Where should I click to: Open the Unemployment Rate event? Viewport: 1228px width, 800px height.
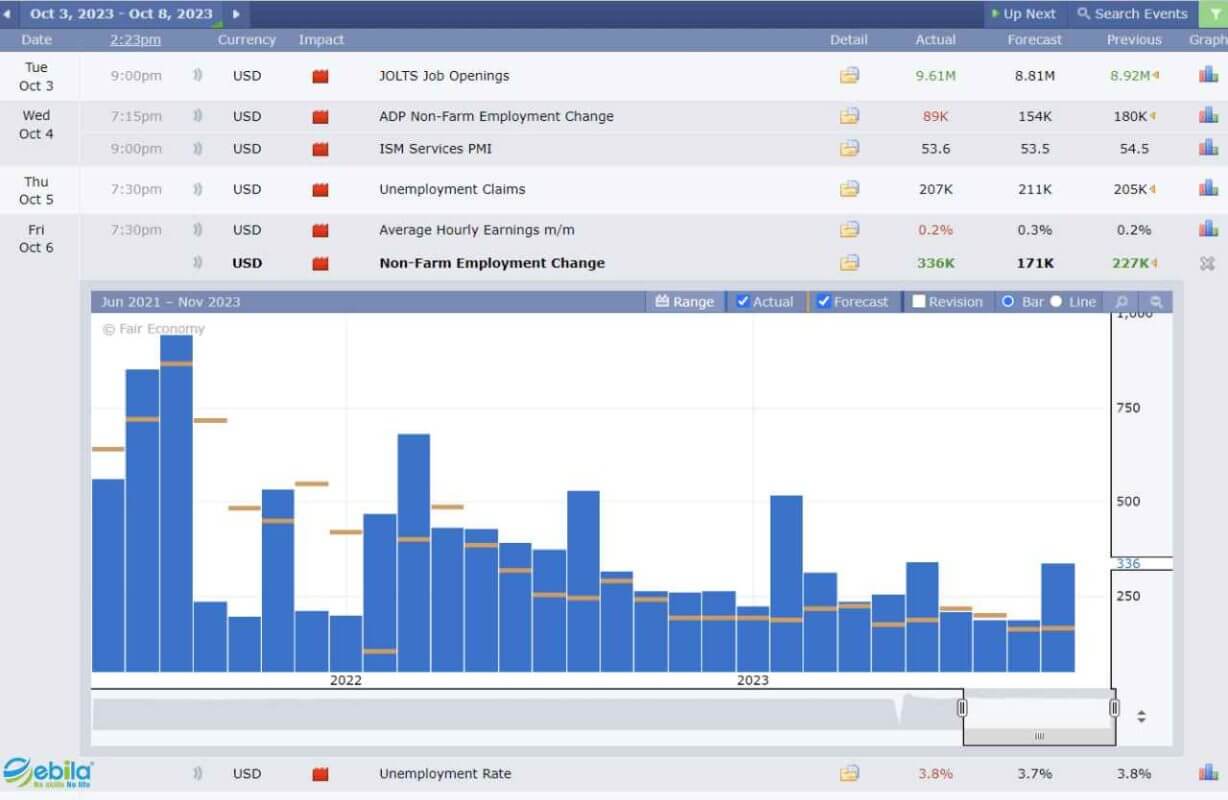(x=445, y=773)
